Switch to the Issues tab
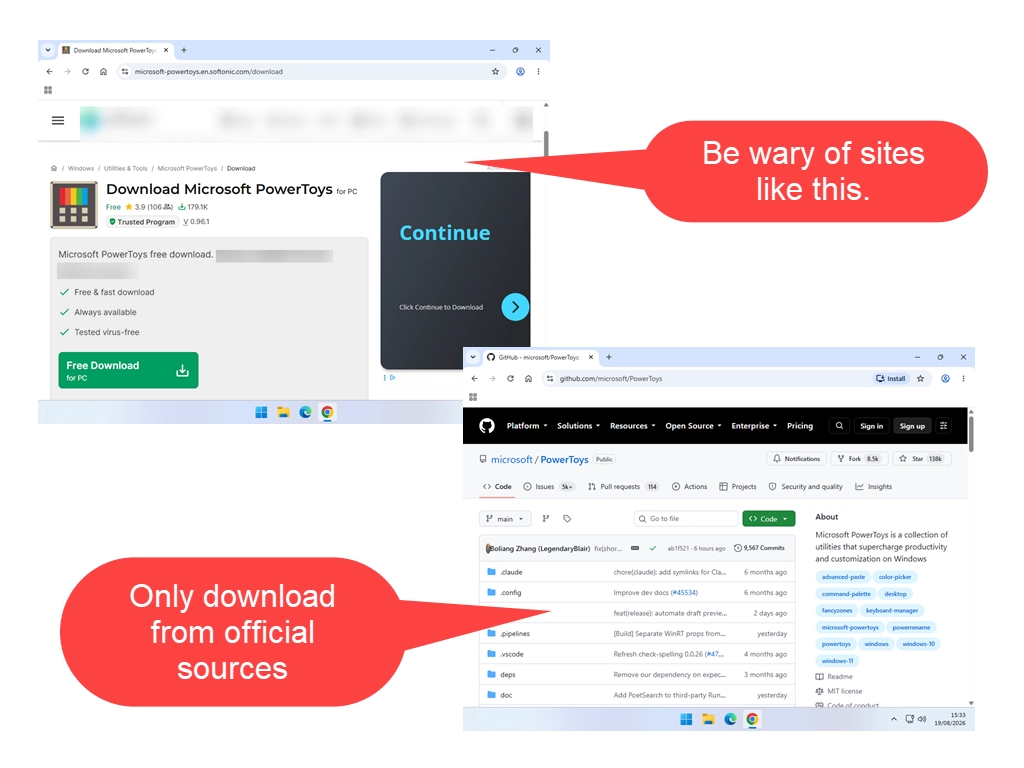 549,487
